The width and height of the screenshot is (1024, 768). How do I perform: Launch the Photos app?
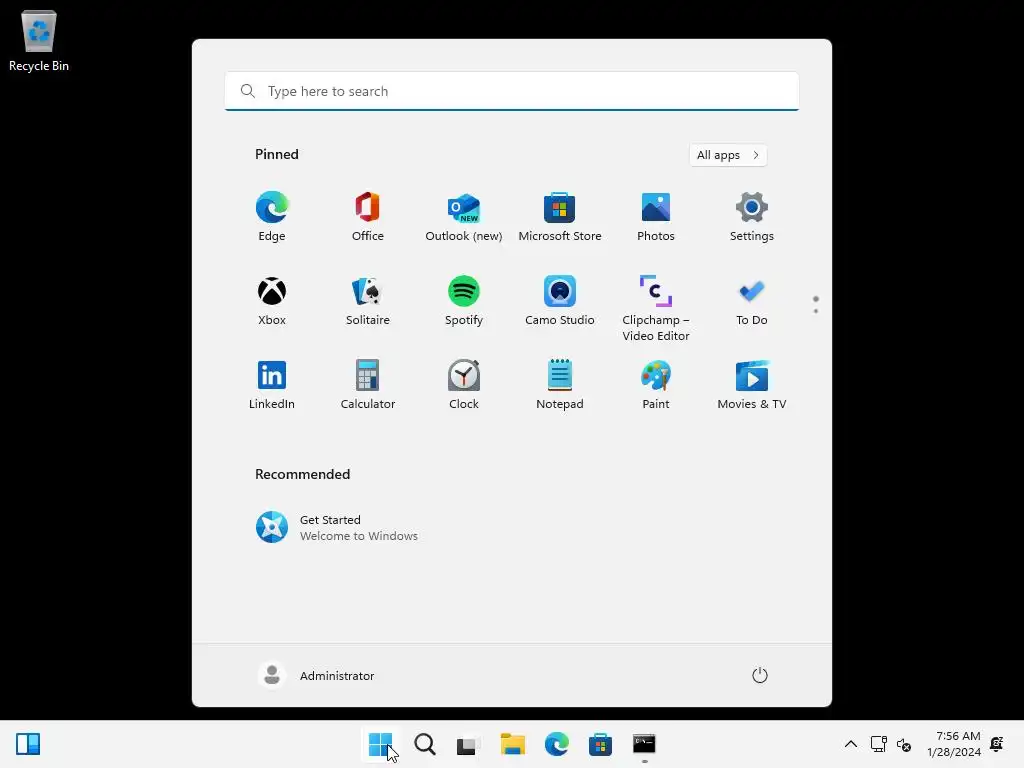[656, 216]
